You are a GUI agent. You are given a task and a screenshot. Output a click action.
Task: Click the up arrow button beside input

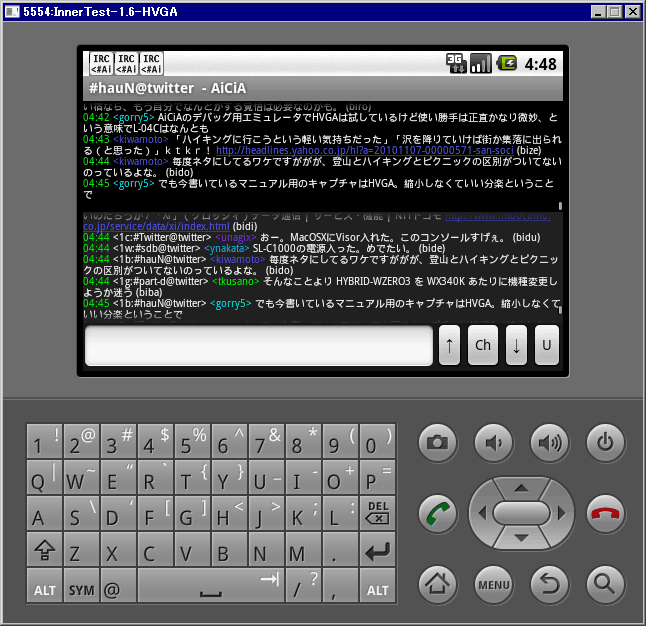click(450, 345)
